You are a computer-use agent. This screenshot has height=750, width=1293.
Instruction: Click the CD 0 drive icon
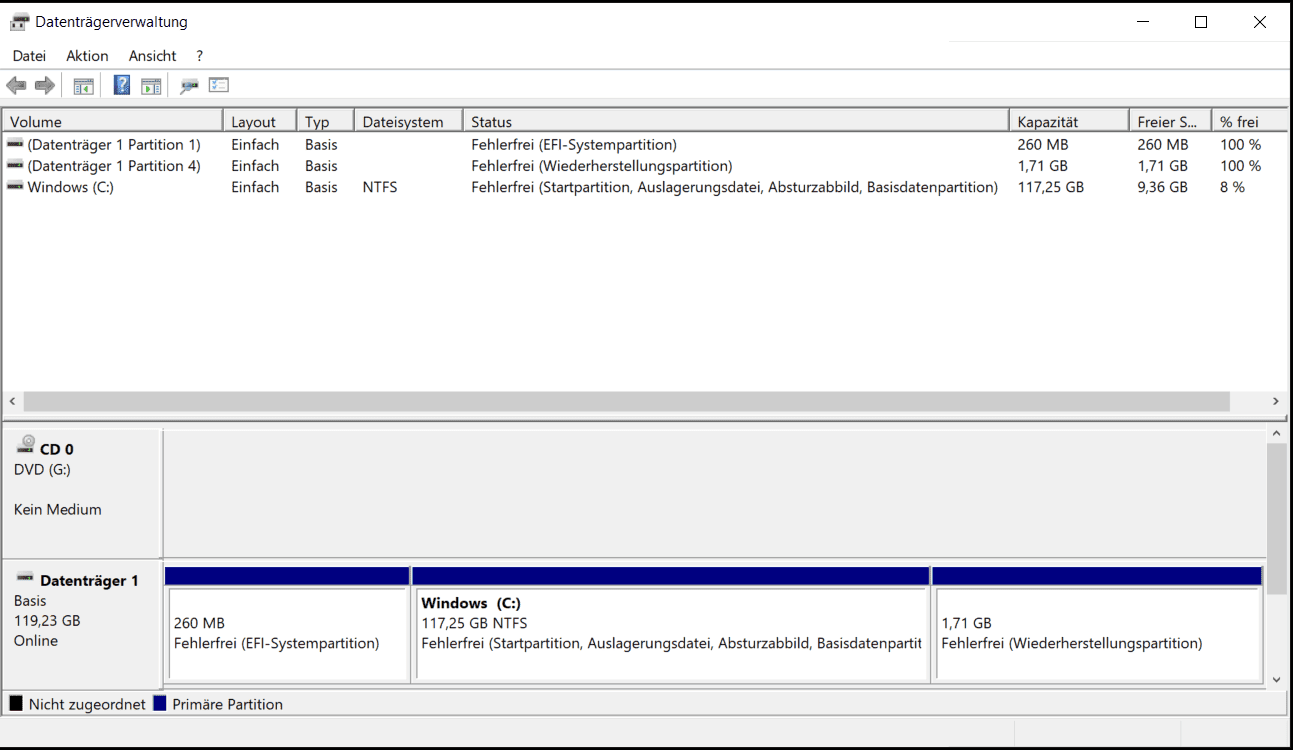[x=26, y=446]
